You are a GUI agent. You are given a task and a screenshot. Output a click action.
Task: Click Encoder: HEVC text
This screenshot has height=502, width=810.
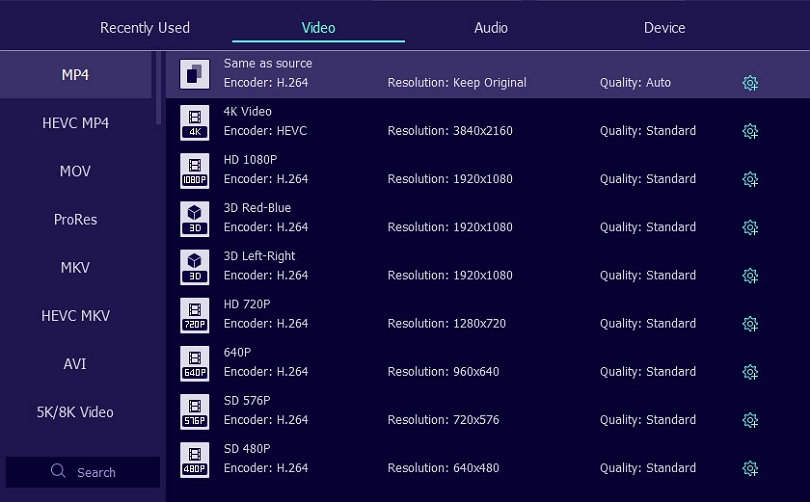(266, 131)
